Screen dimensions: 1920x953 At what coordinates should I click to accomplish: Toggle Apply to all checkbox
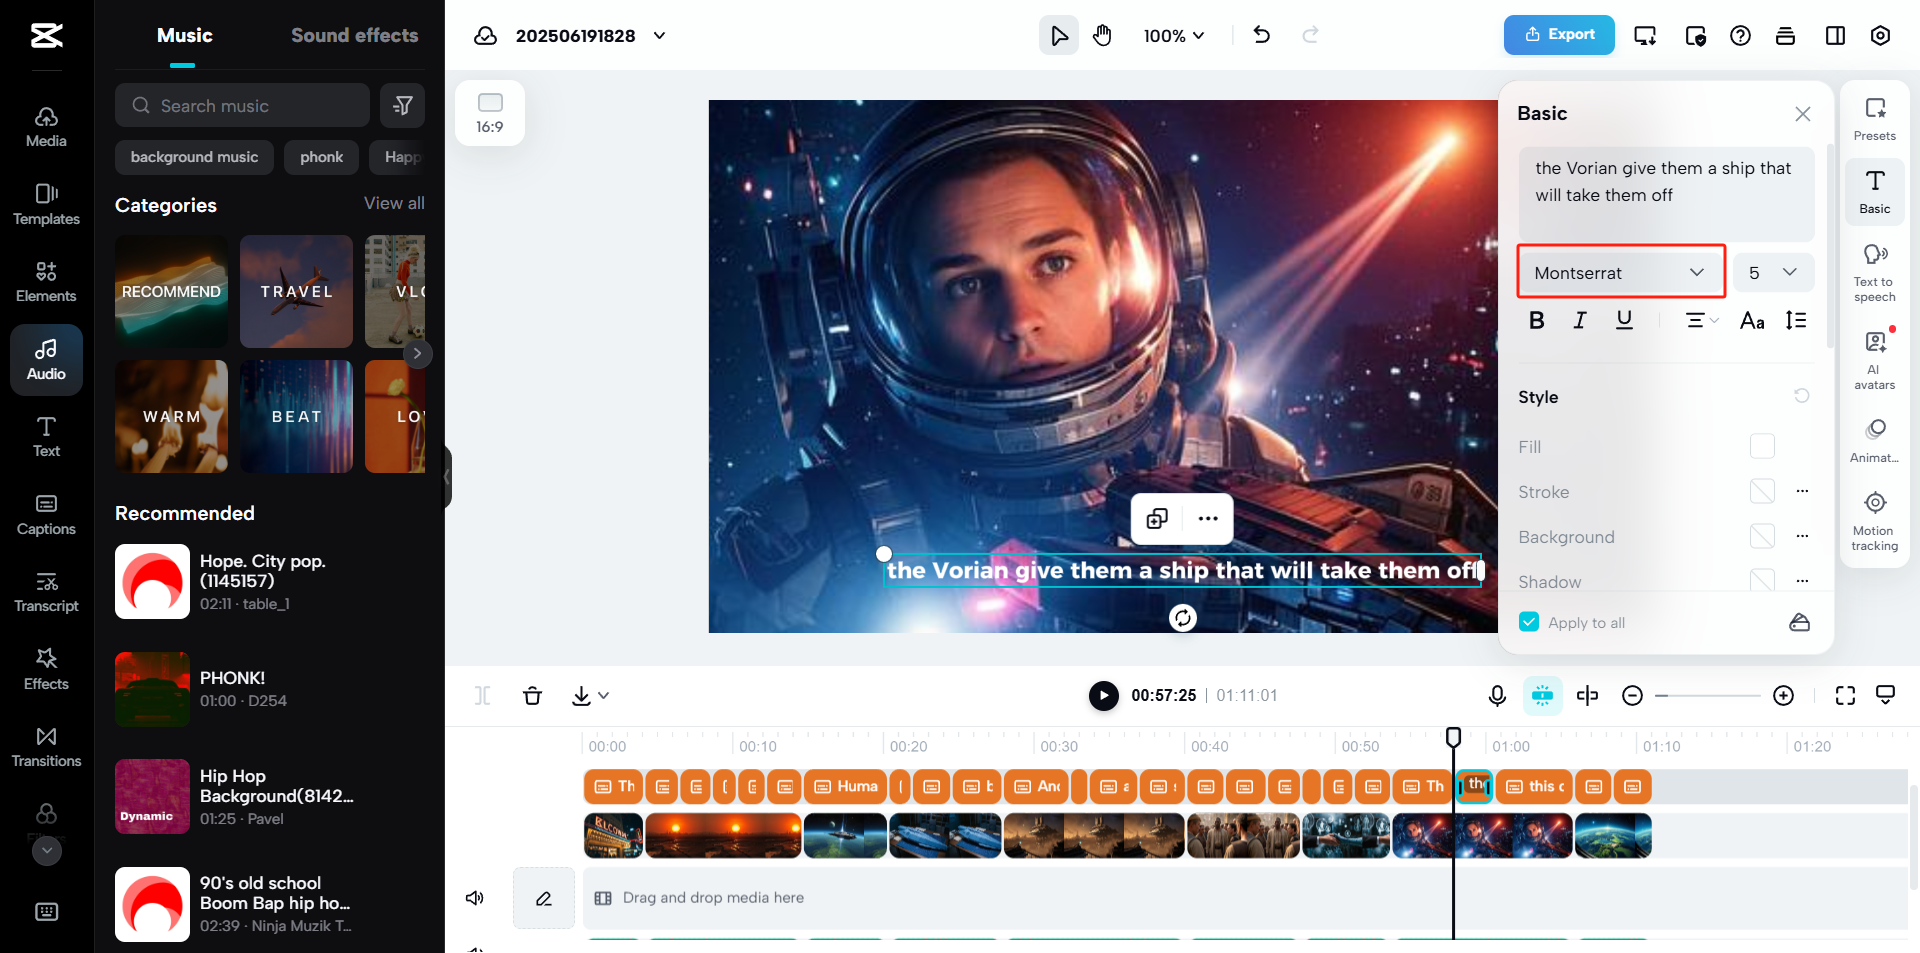tap(1529, 622)
